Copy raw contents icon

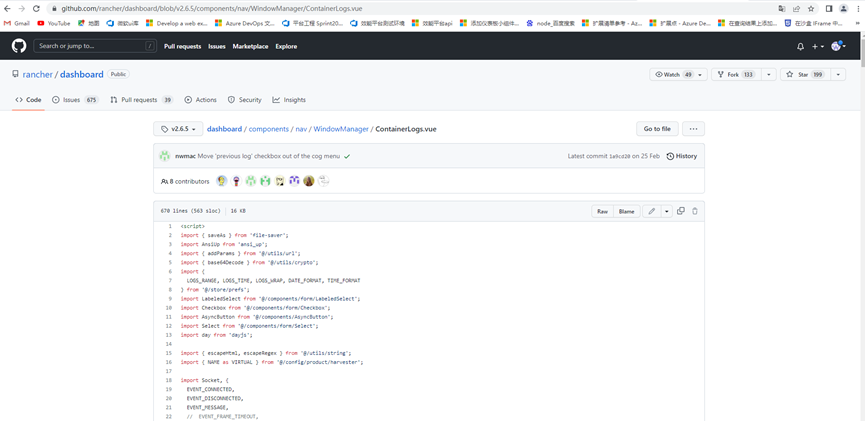pyautogui.click(x=681, y=211)
